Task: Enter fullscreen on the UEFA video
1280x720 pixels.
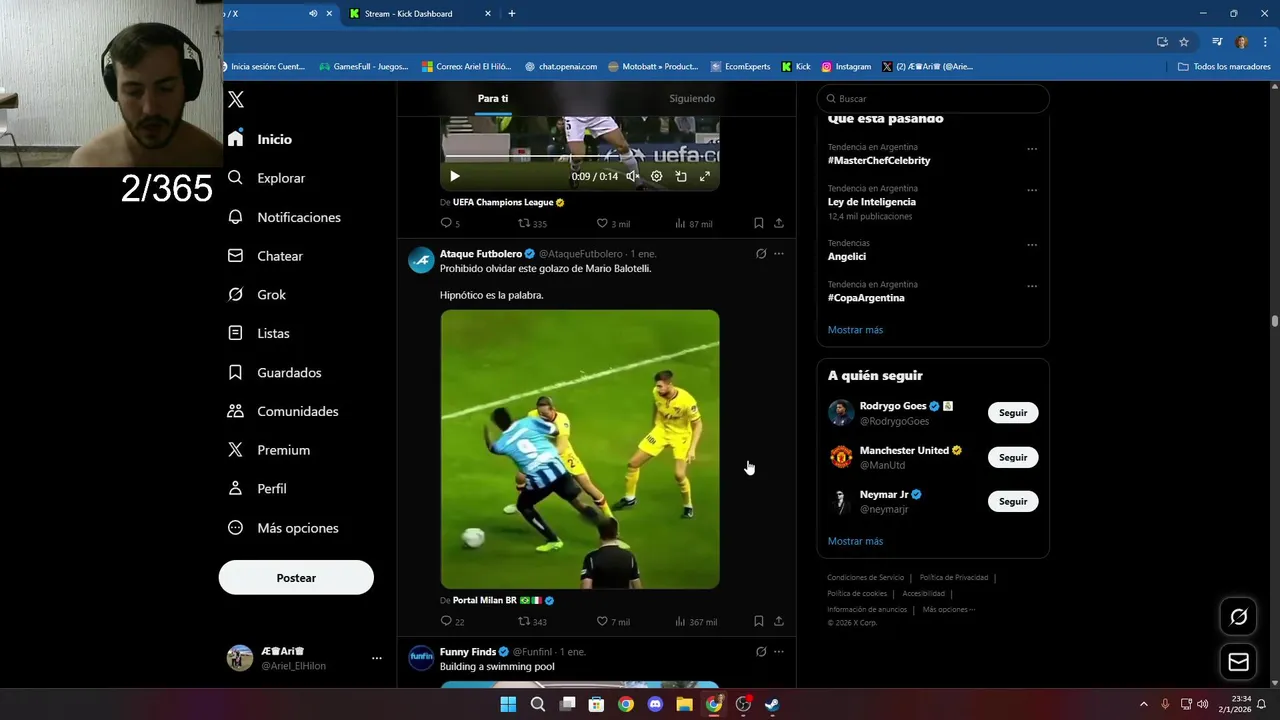Action: [705, 176]
